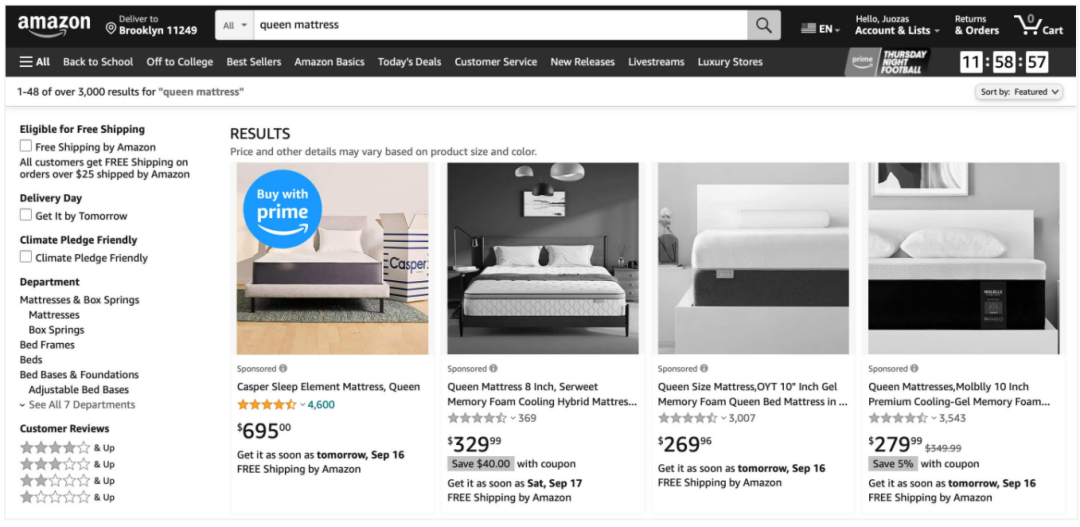1080x527 pixels.
Task: Click the Thursday Night Football banner
Action: [888, 62]
